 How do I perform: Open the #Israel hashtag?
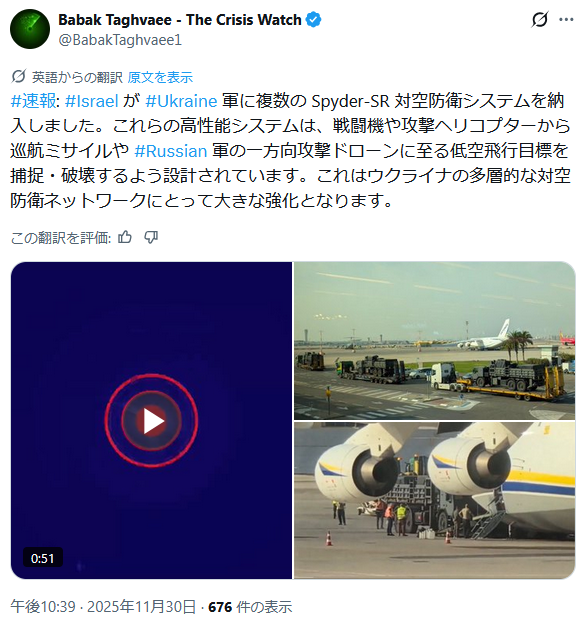(91, 101)
